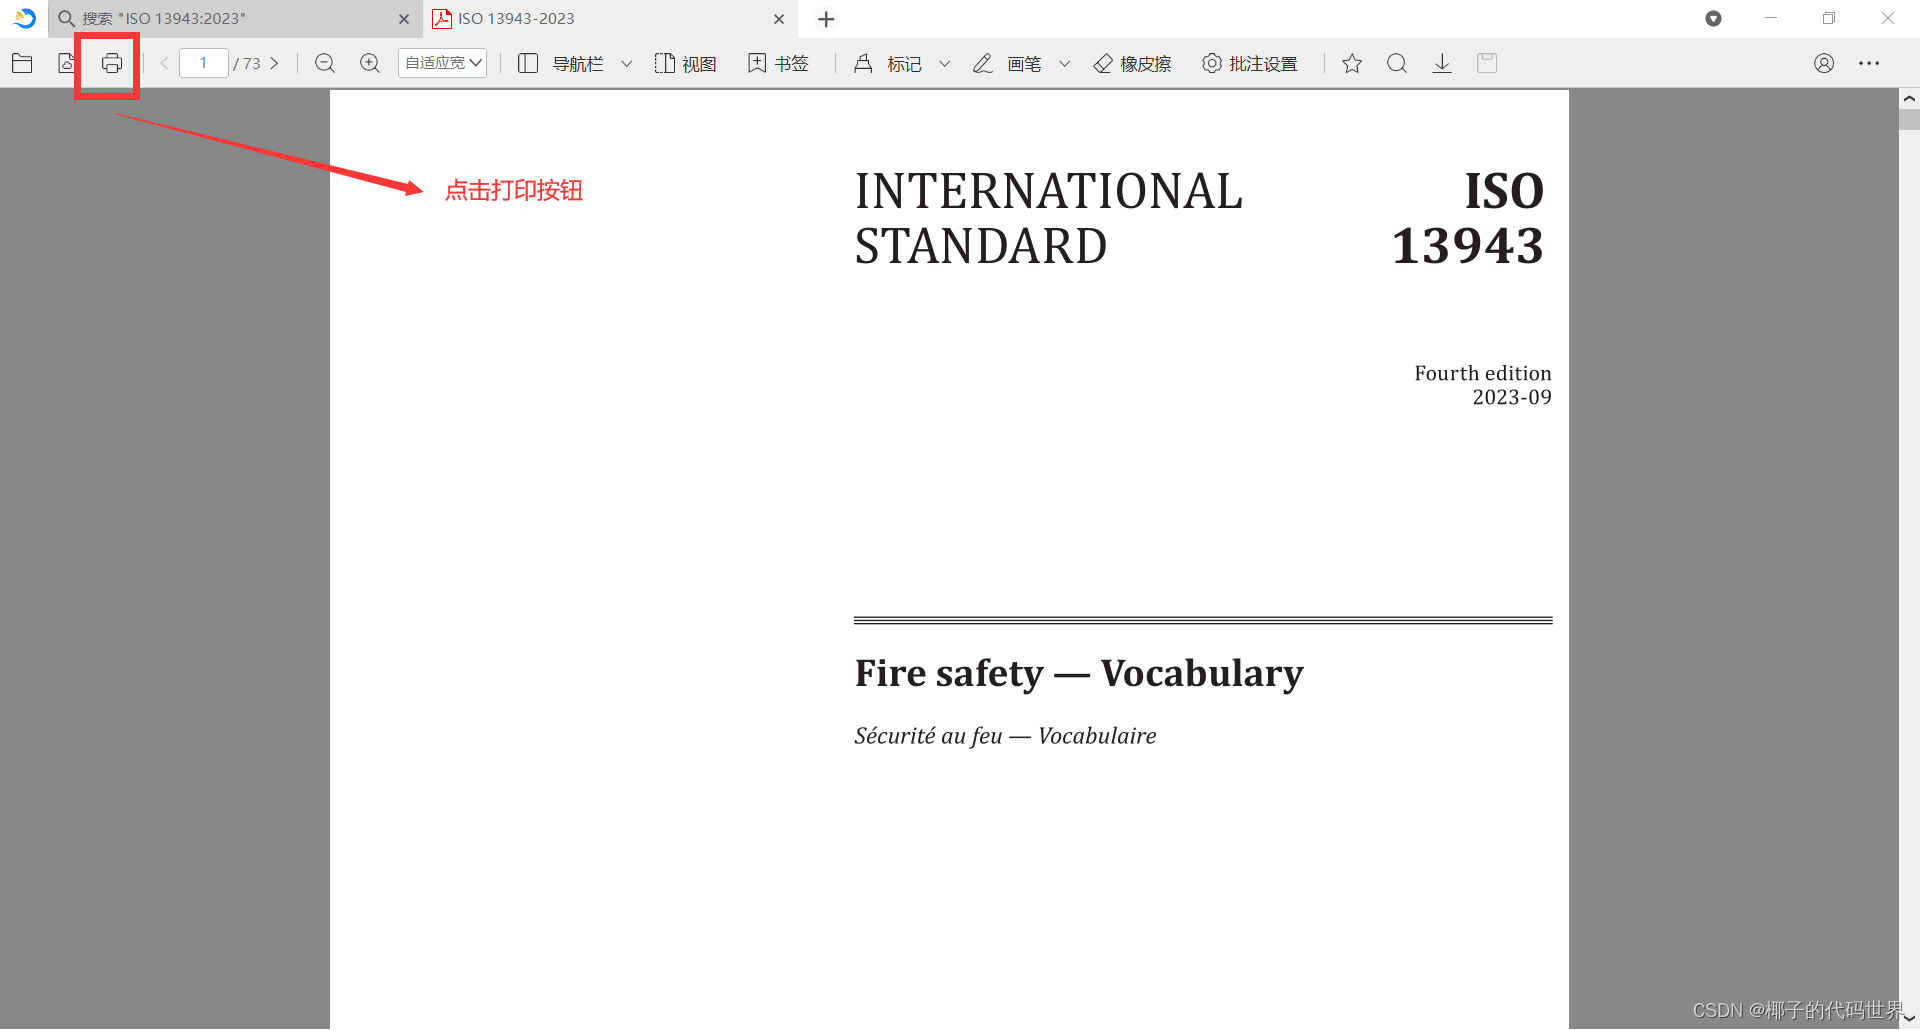
Task: Click the search magnifier in toolbar
Action: pos(1397,63)
